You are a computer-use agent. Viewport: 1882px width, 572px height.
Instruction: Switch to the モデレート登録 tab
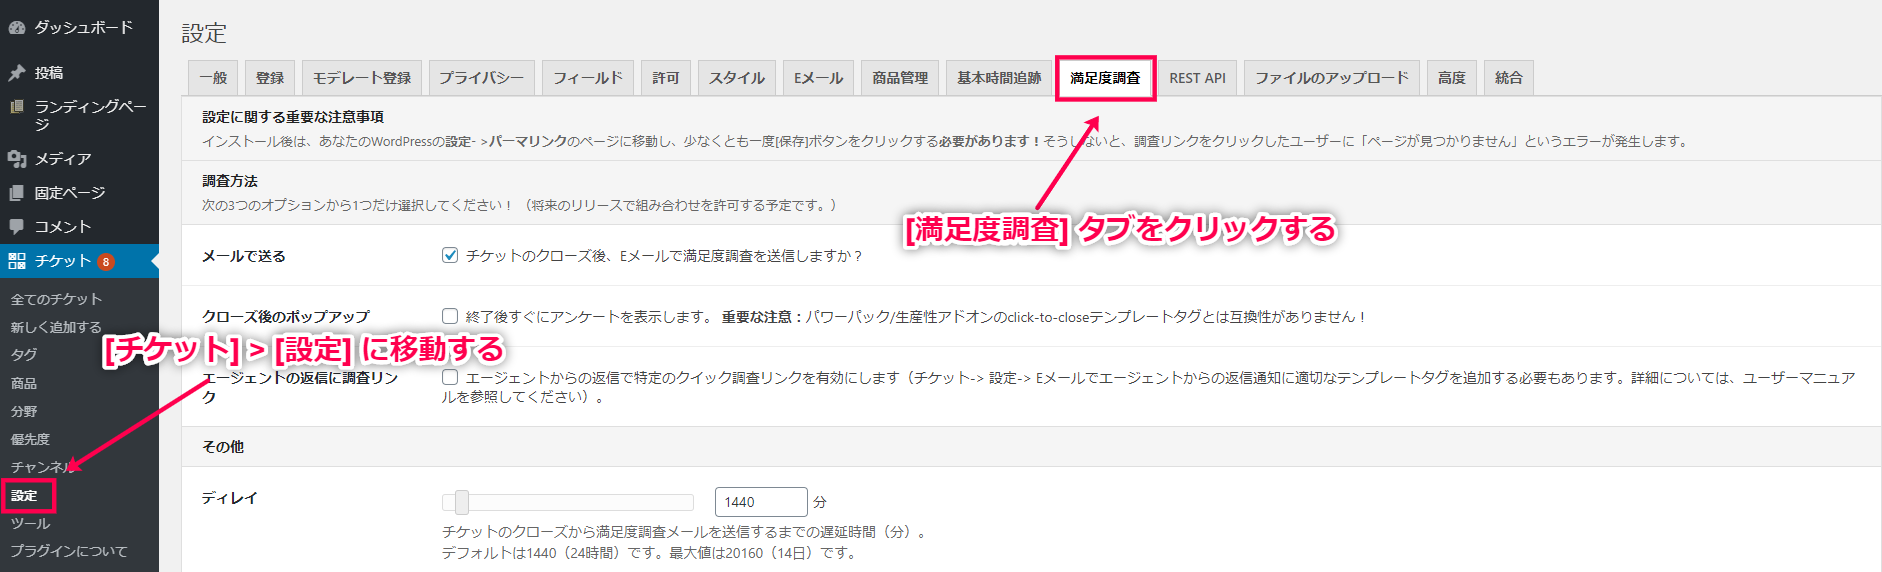pyautogui.click(x=362, y=78)
